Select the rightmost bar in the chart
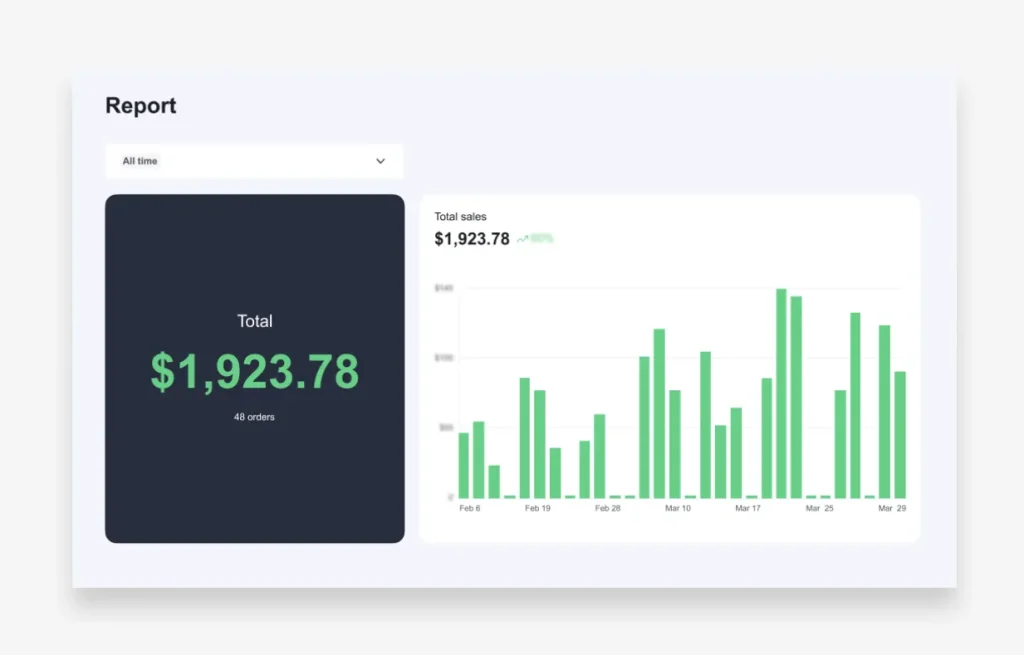1024x655 pixels. [900, 435]
